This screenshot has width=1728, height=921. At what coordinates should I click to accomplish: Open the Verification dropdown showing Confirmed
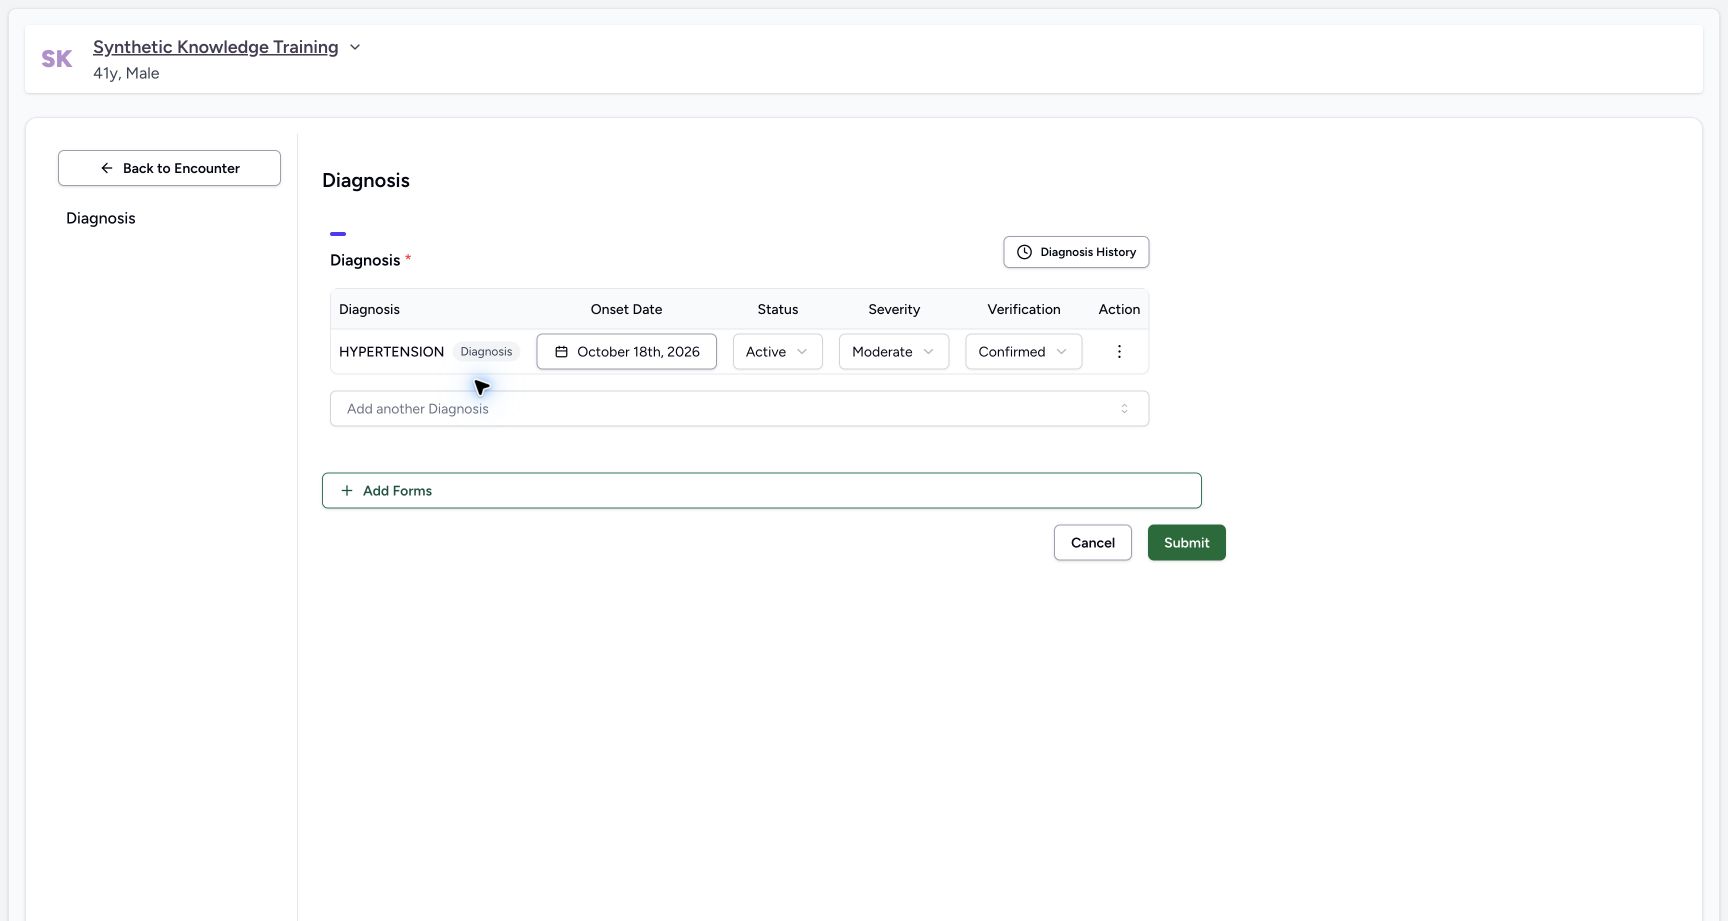(x=1023, y=352)
